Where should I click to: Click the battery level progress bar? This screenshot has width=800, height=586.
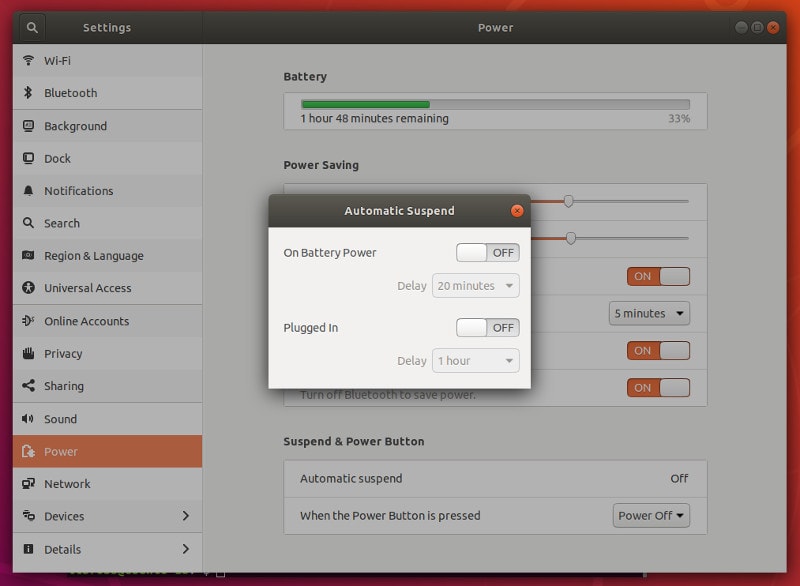pos(495,103)
